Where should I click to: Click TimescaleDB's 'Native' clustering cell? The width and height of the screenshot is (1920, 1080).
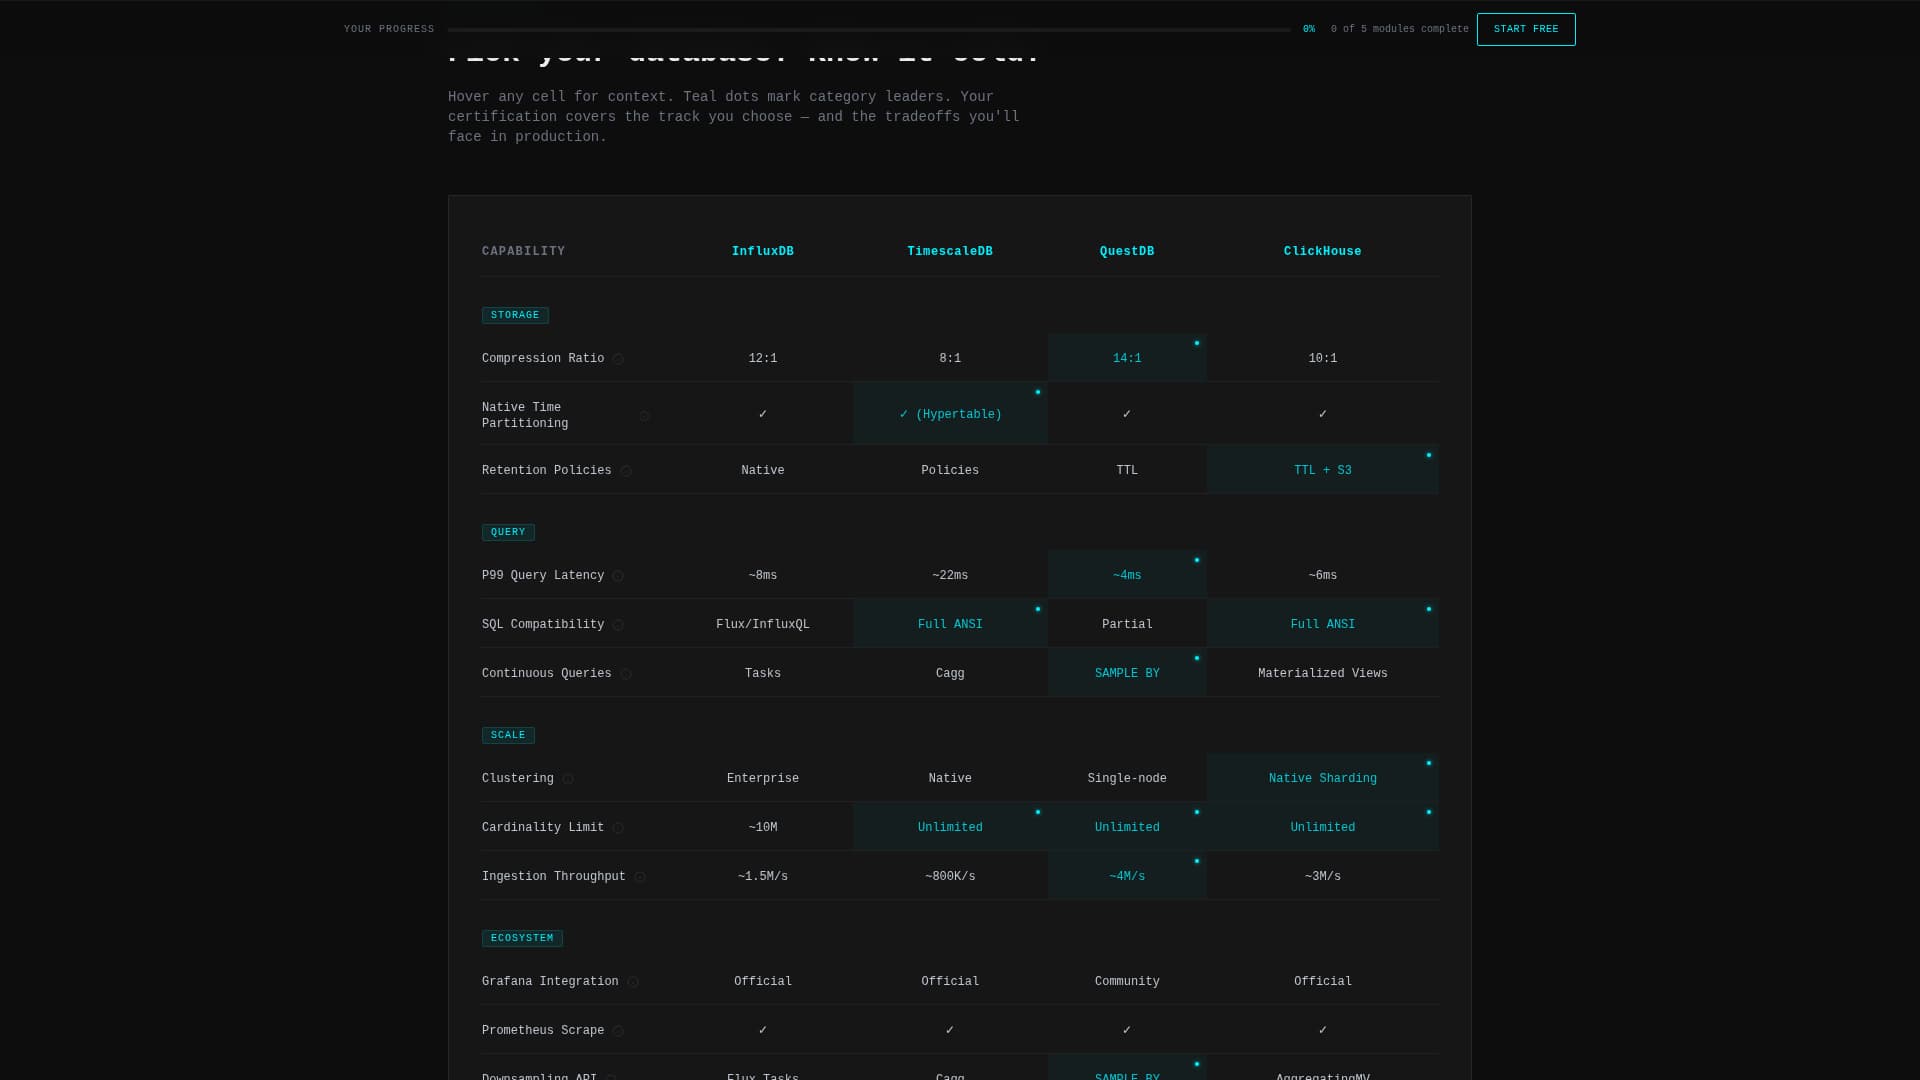950,778
